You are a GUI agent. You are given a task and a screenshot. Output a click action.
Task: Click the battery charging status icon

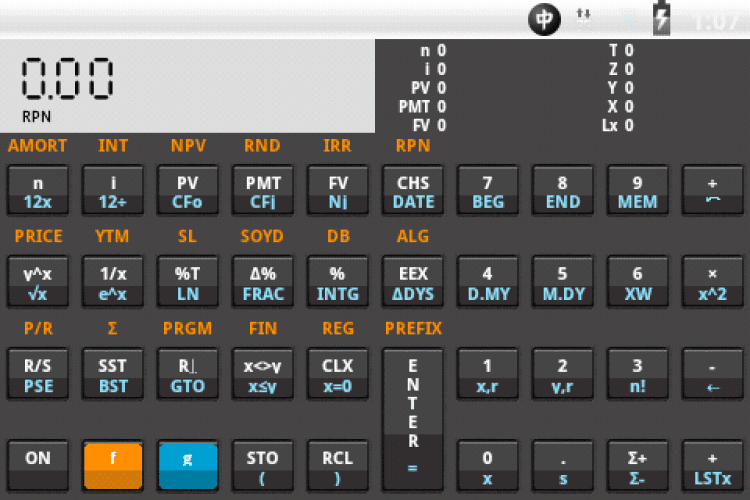point(662,18)
